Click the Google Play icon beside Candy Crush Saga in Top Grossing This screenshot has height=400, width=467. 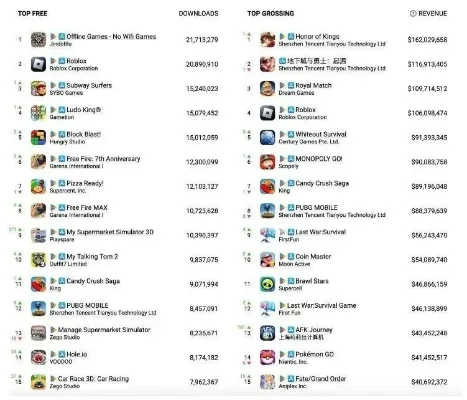click(x=282, y=183)
